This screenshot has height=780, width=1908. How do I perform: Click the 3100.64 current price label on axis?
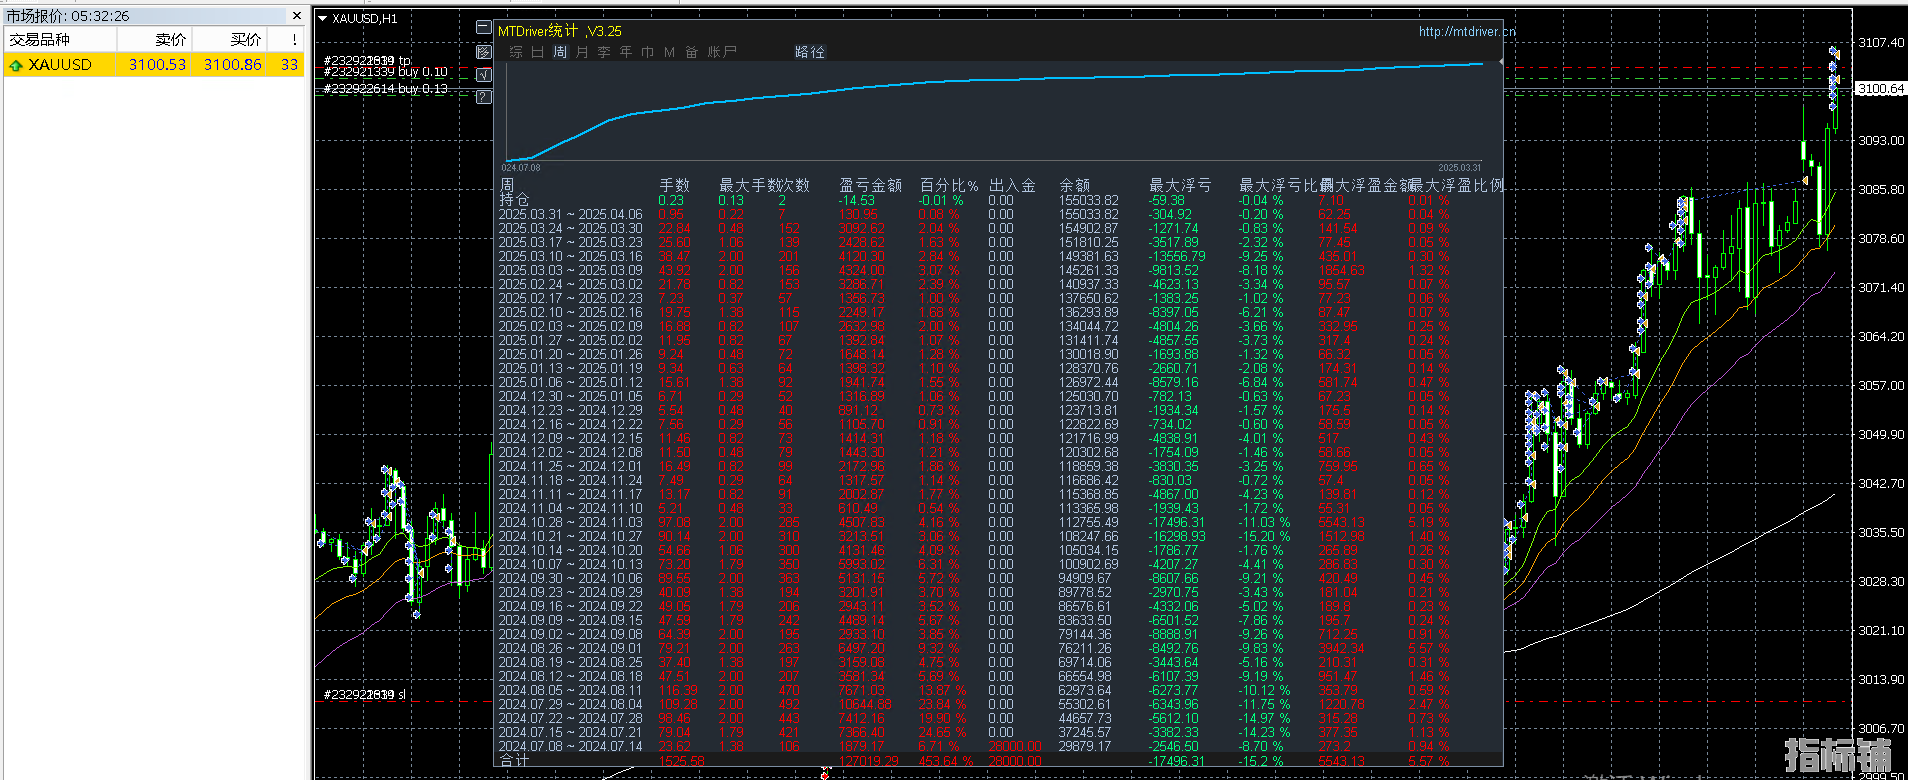tap(1881, 89)
